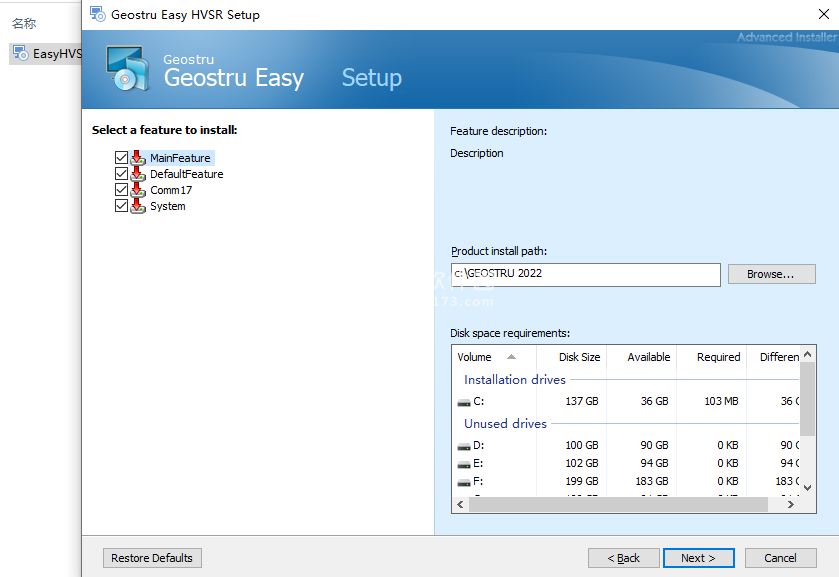Click the Required column header
This screenshot has height=577, width=839.
tap(712, 357)
